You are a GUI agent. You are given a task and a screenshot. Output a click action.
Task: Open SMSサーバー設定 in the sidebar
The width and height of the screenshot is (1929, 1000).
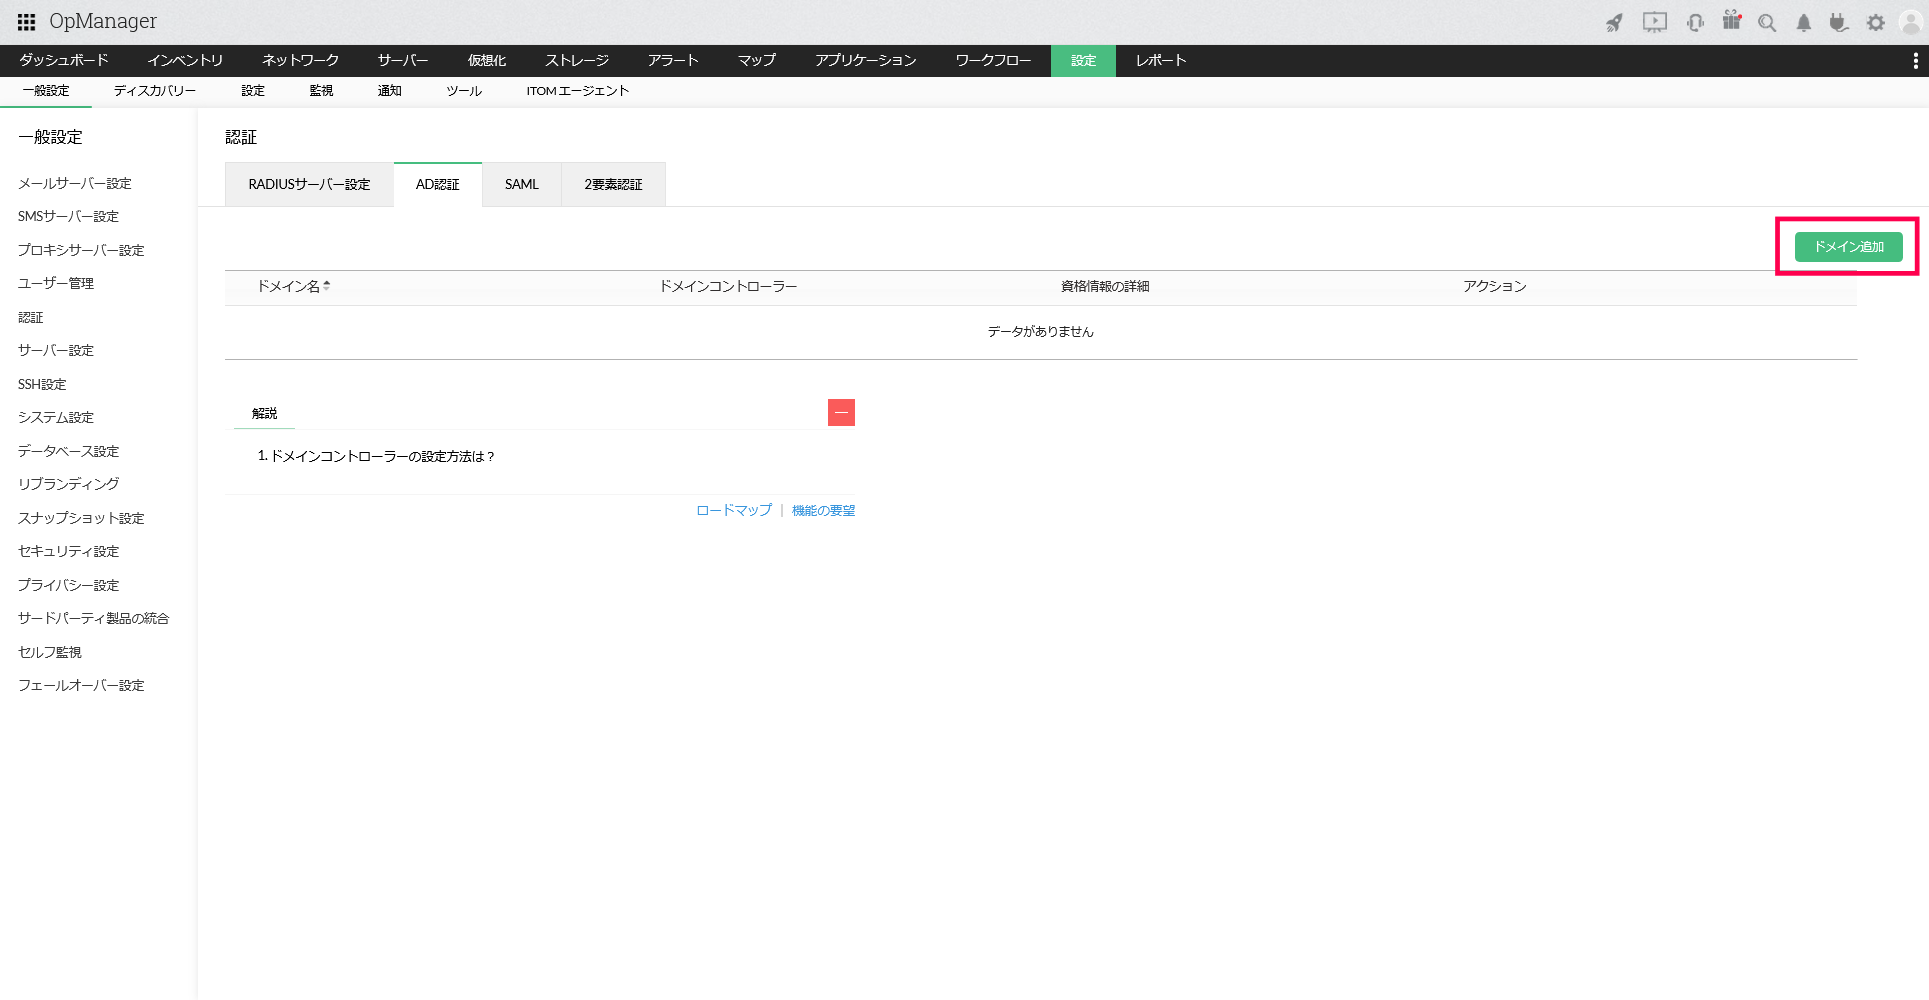coord(68,217)
